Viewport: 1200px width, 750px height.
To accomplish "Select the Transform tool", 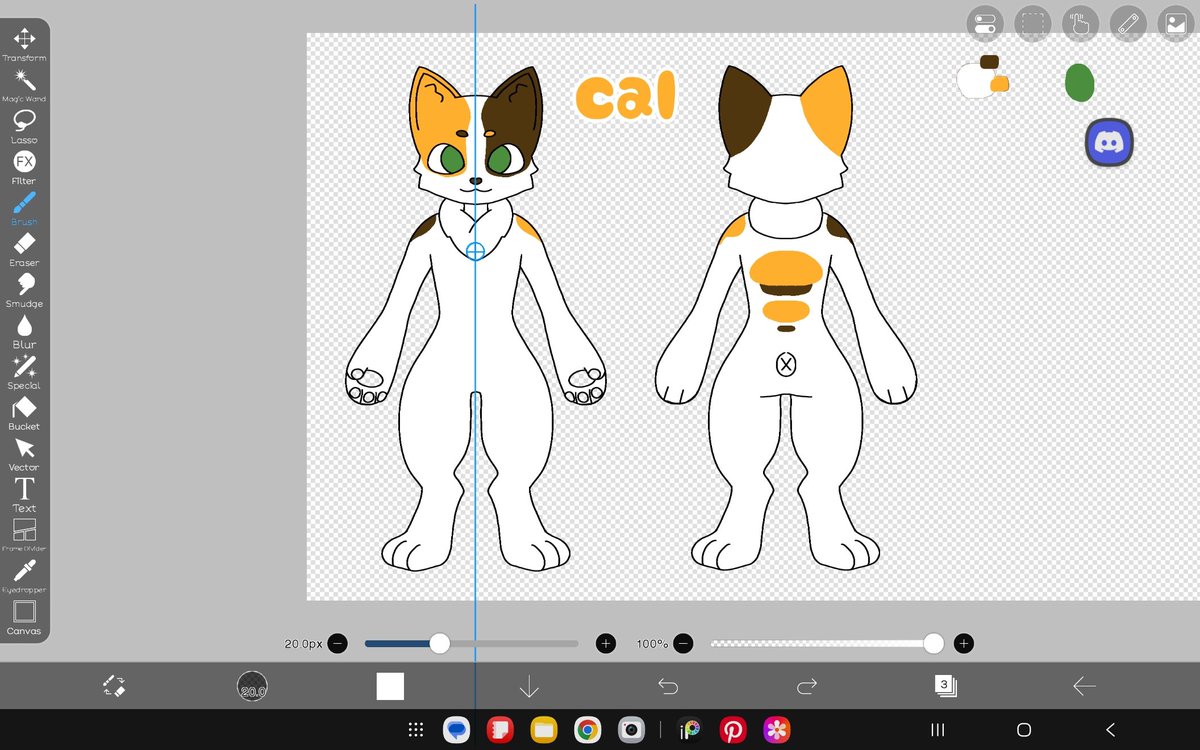I will click(x=24, y=44).
